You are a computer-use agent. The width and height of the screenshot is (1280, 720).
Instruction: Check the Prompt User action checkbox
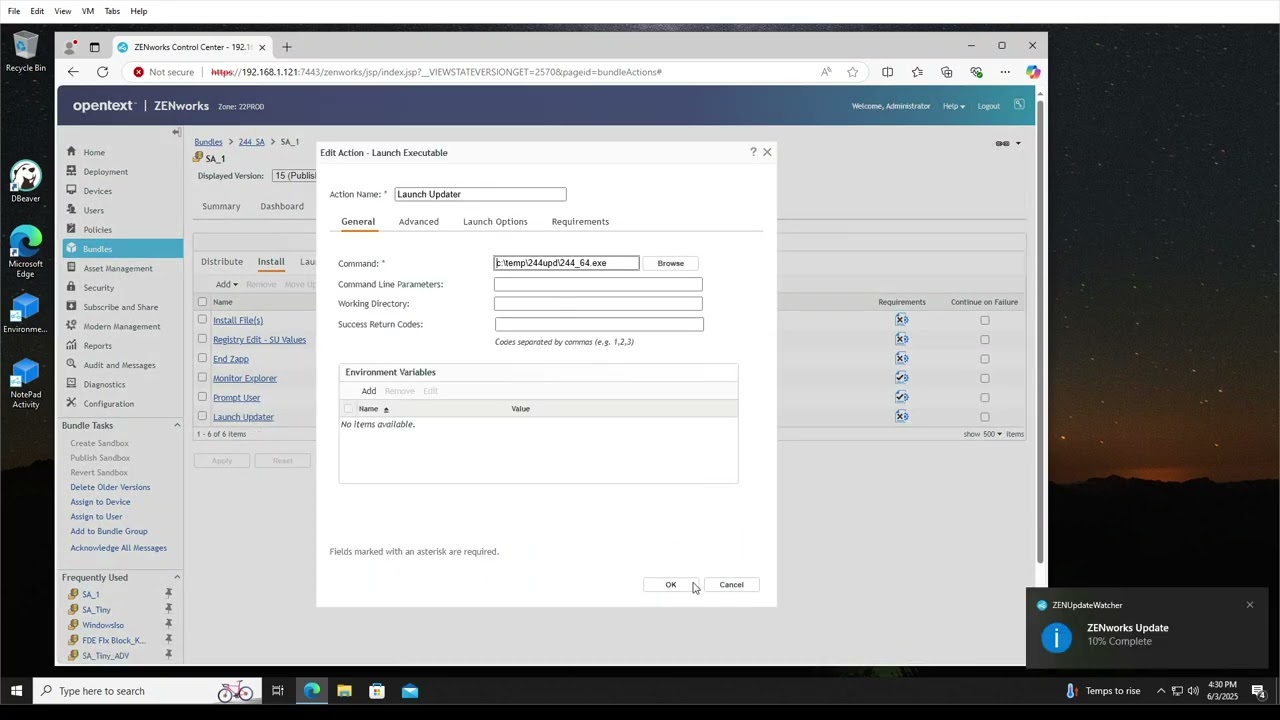[202, 397]
